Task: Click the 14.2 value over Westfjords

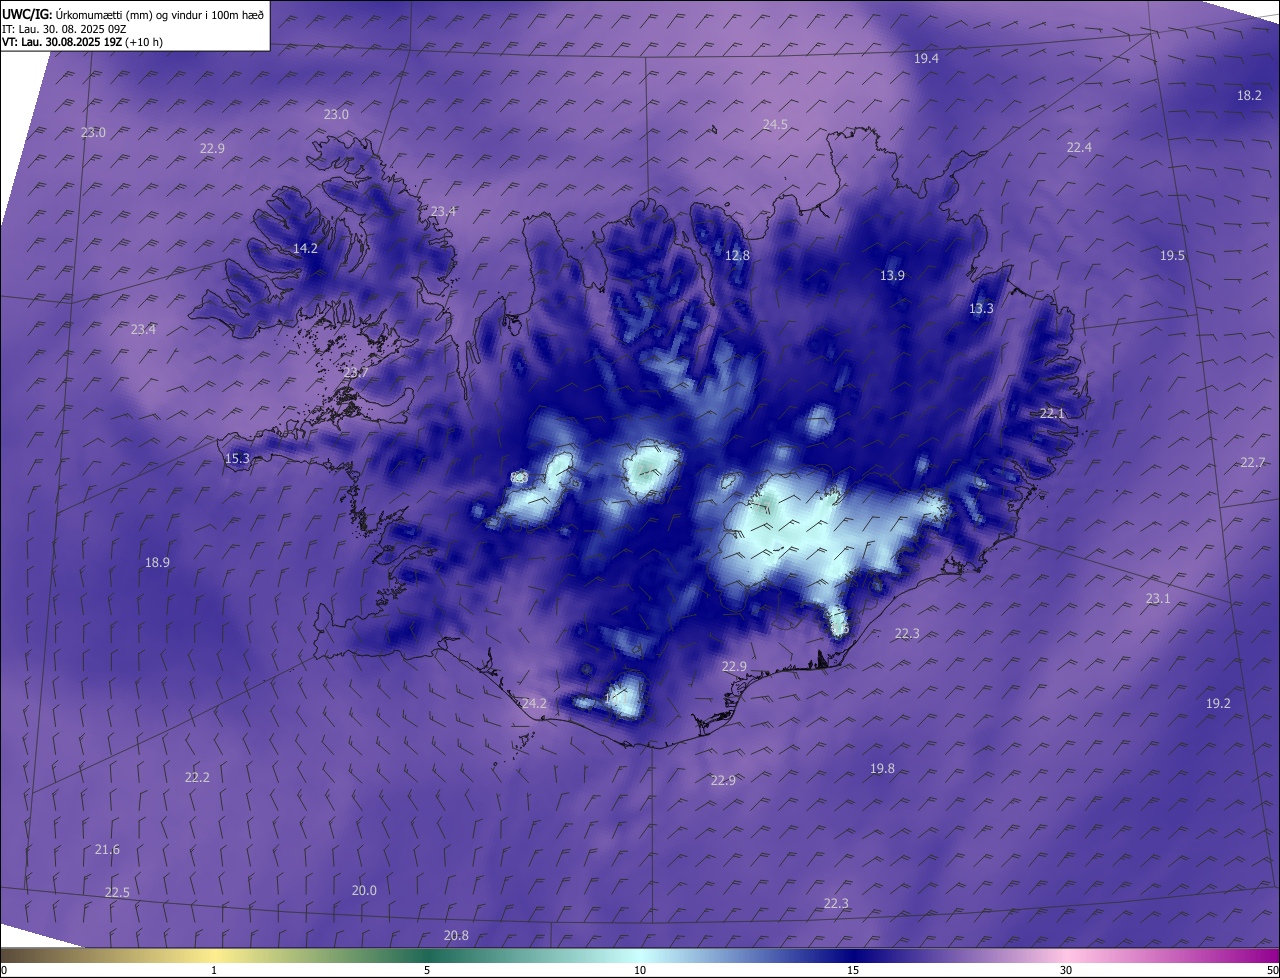Action: pyautogui.click(x=305, y=249)
